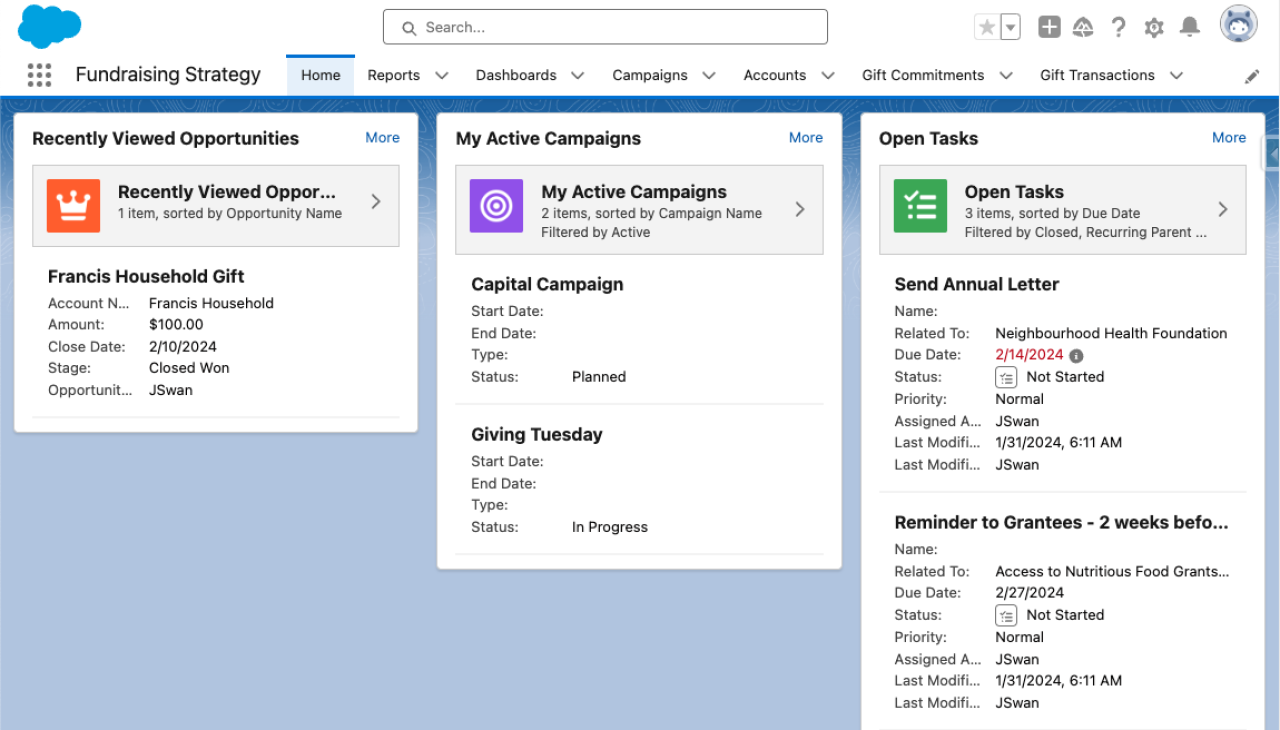Open the App Launcher dots grid
This screenshot has width=1280, height=730.
tap(39, 75)
